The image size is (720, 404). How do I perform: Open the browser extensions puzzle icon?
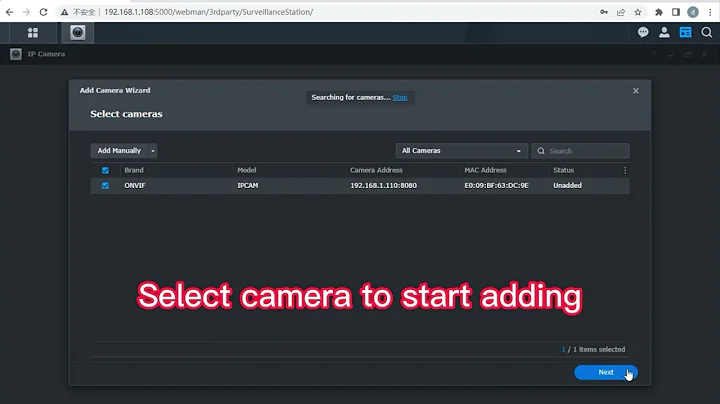[x=658, y=12]
